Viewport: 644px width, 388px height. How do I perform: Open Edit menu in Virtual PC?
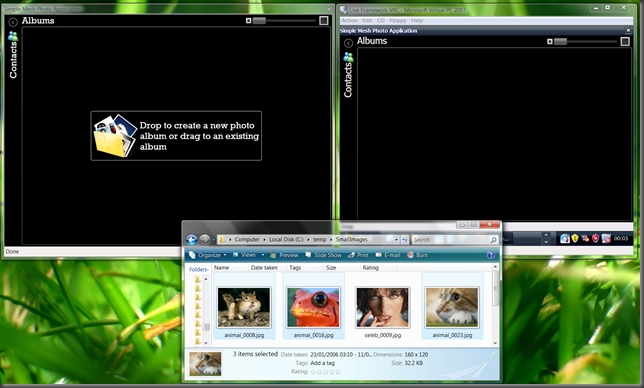pos(367,21)
